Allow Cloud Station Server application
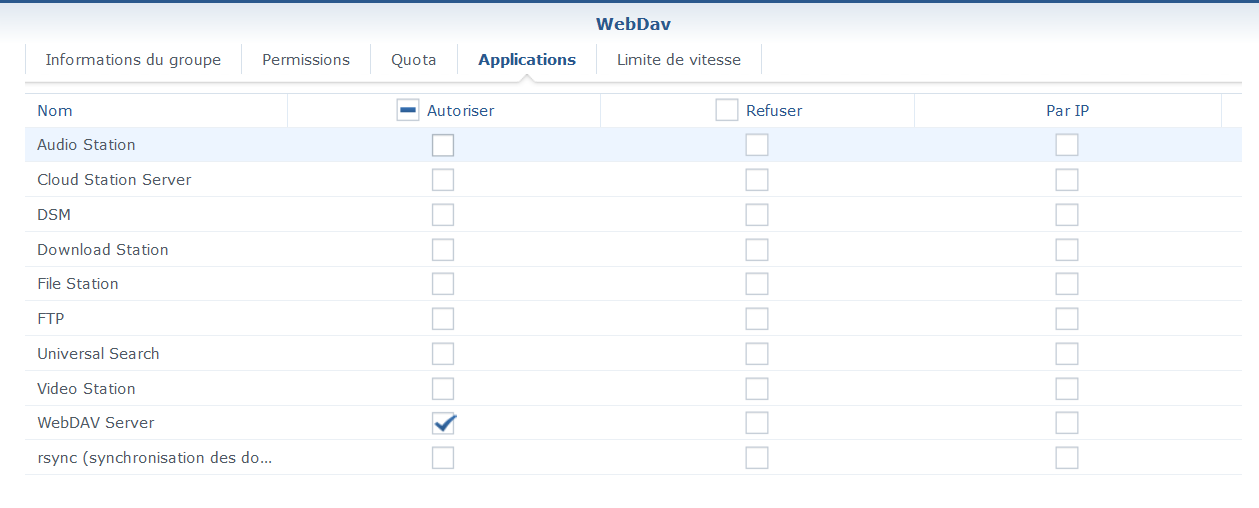 (x=443, y=180)
